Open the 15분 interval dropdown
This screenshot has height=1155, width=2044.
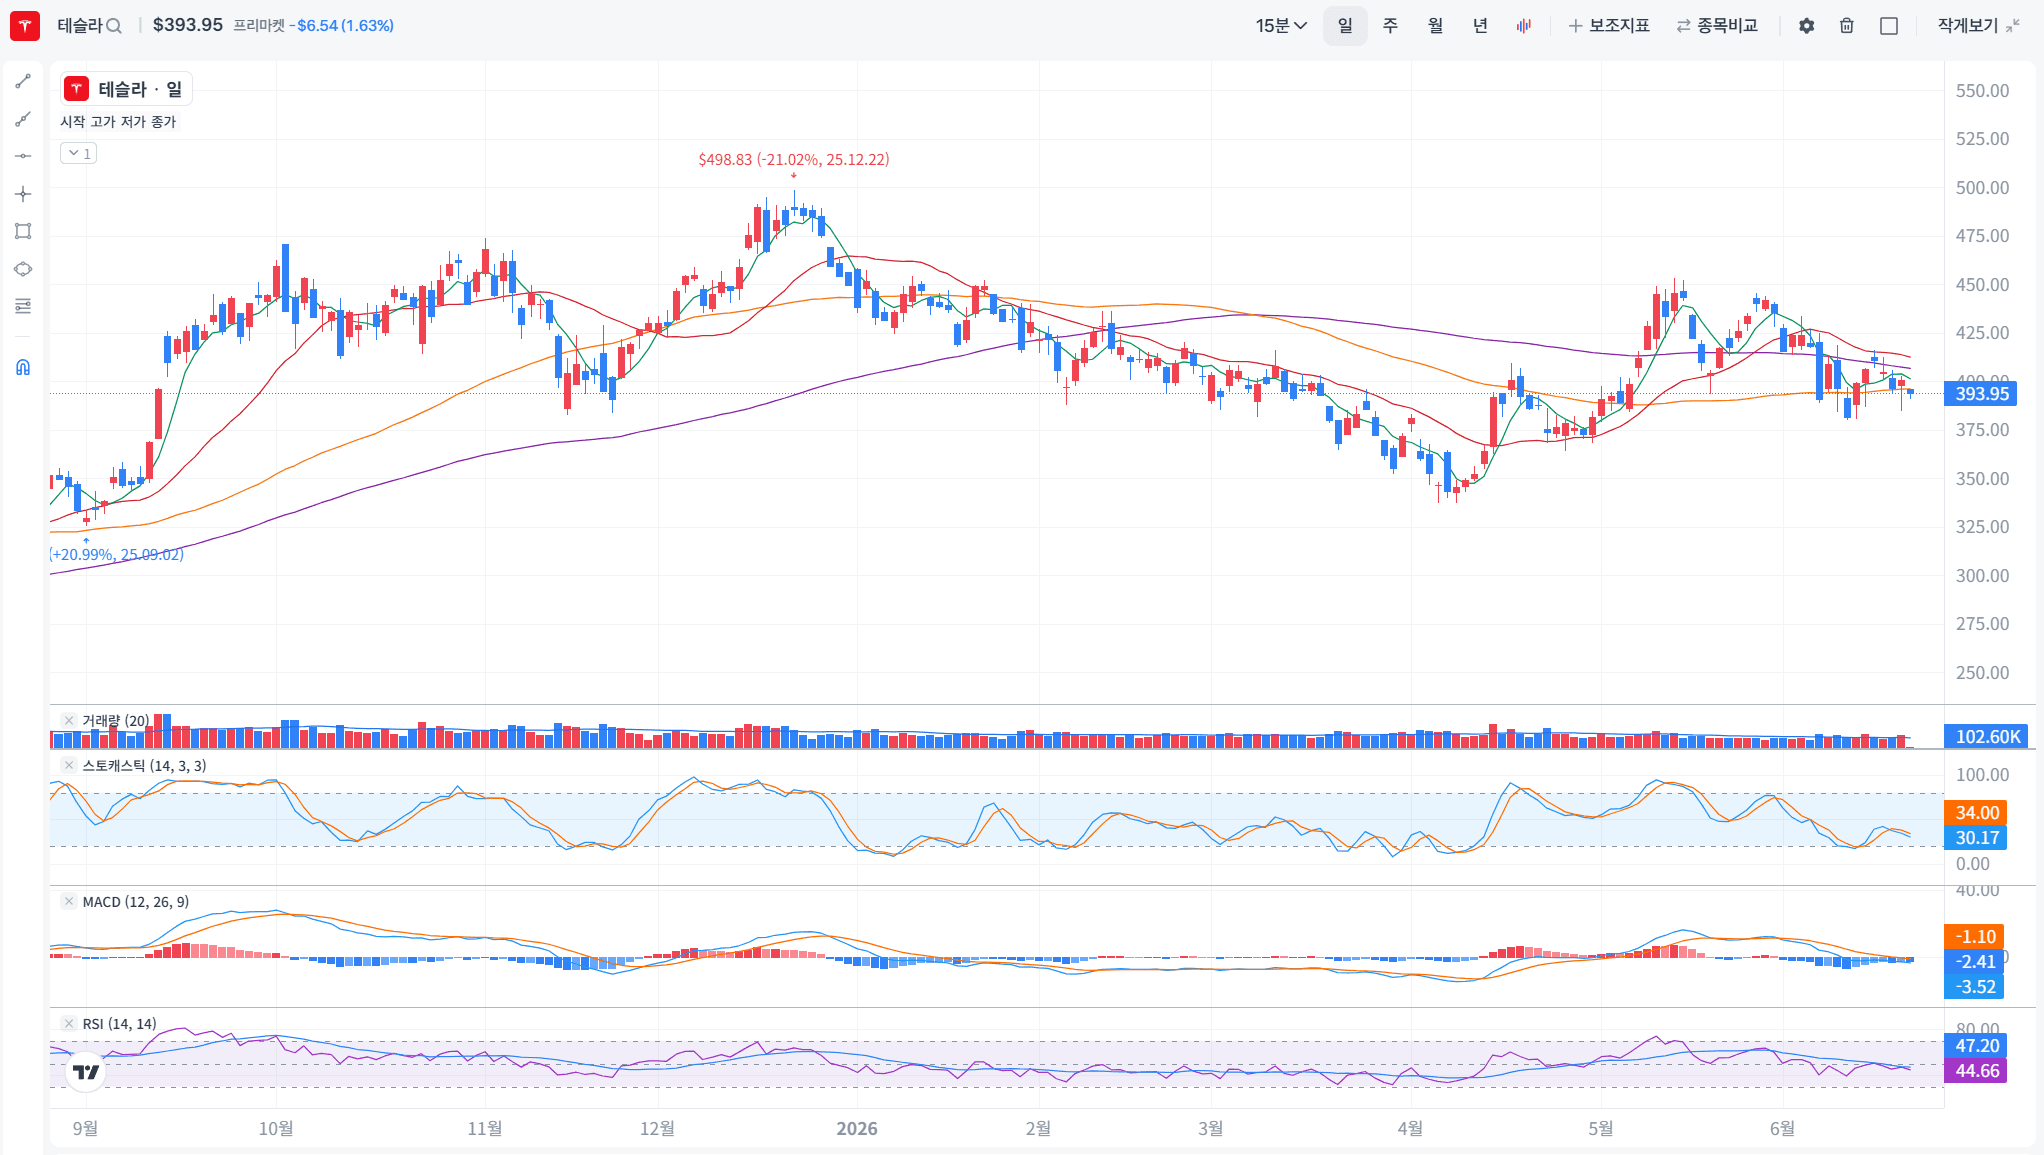1281,26
